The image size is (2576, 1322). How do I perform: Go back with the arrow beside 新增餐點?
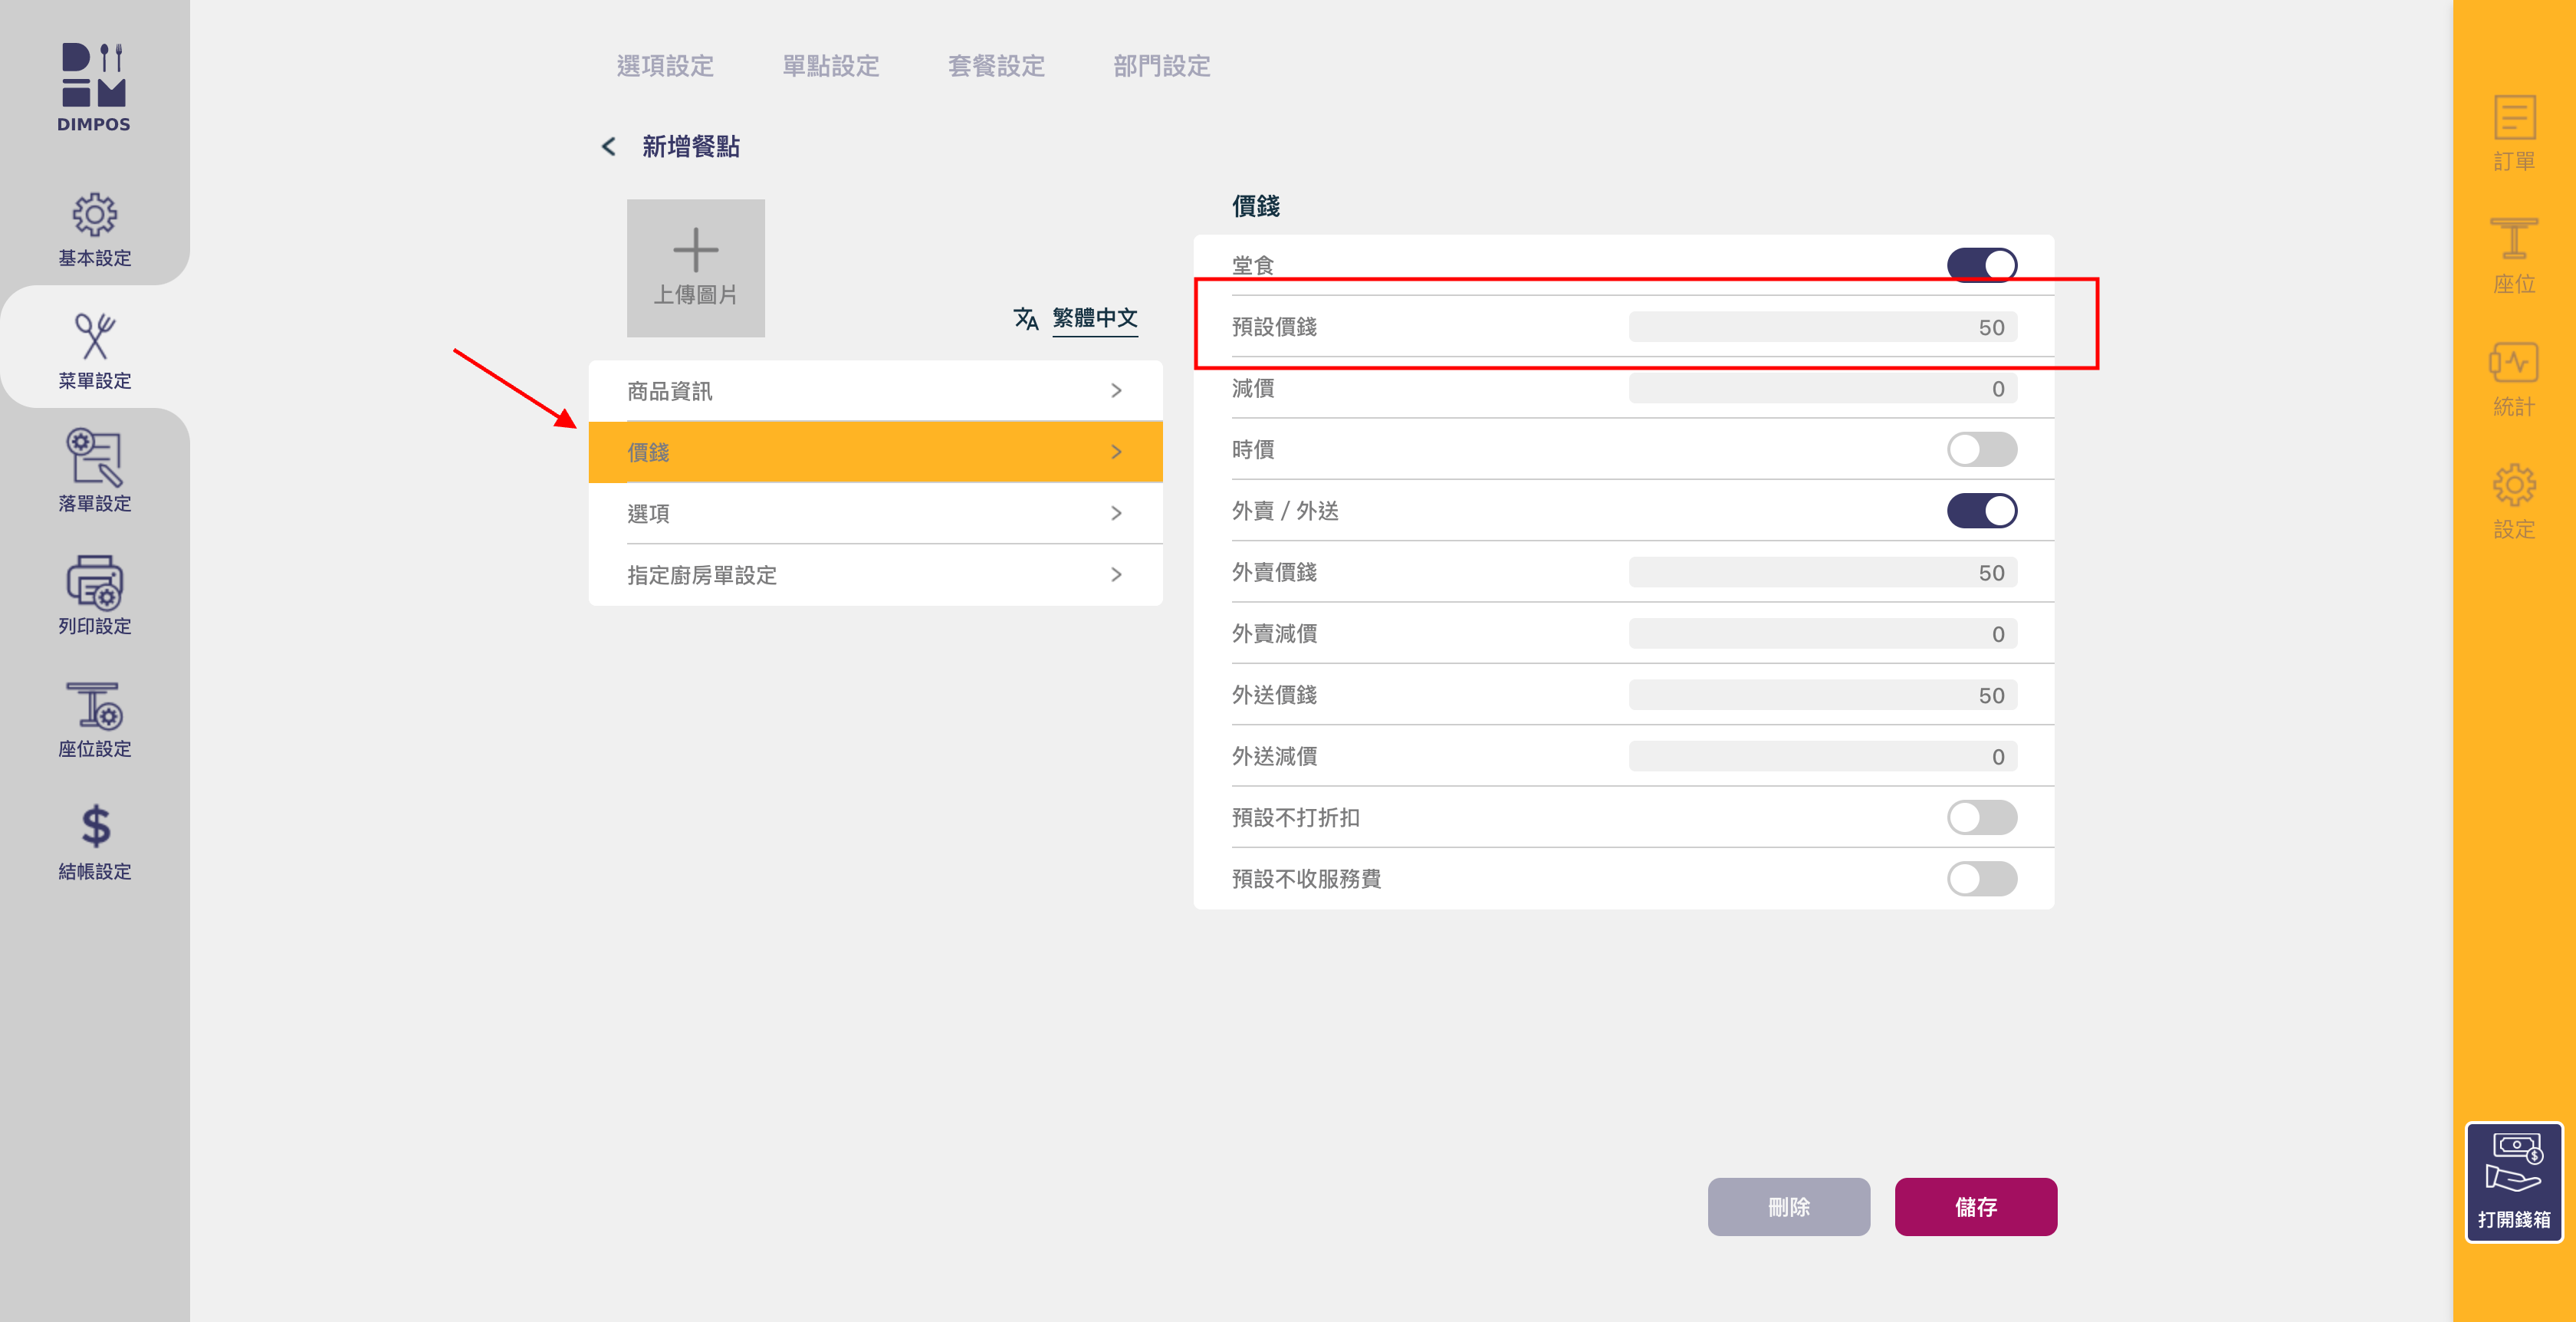(x=608, y=147)
